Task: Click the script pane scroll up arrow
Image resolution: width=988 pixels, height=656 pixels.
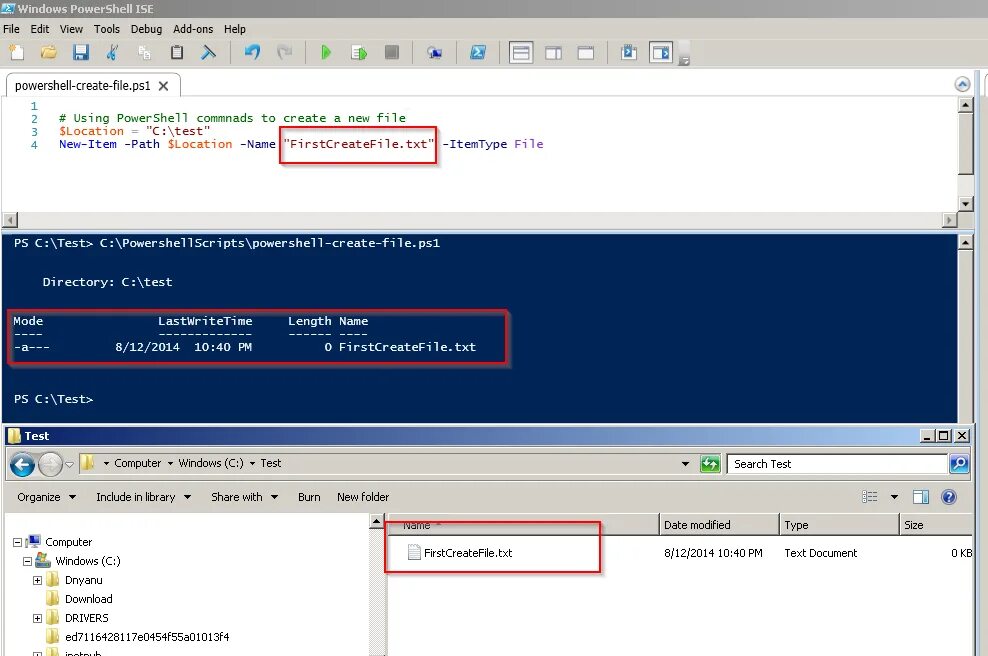Action: 965,105
